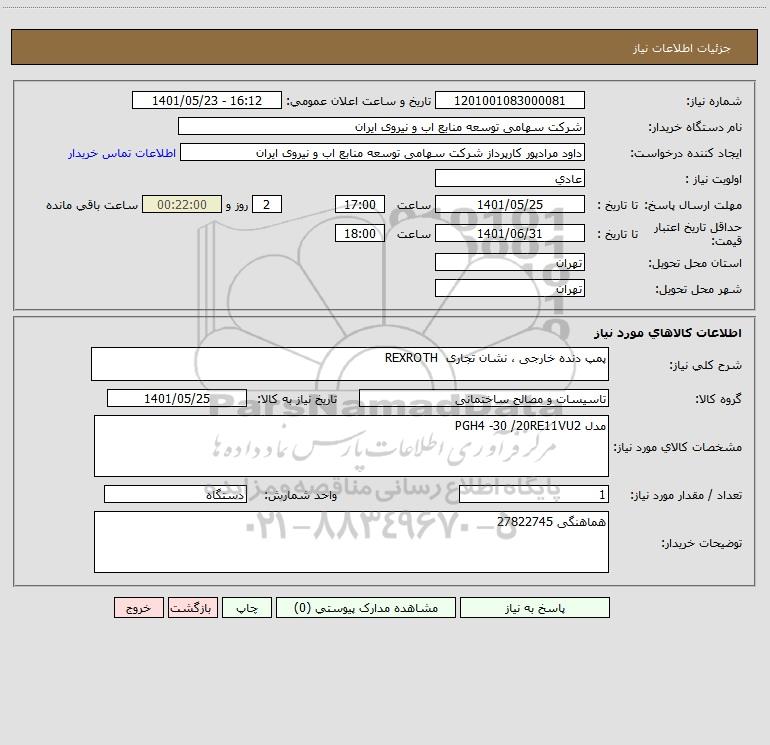
Task: Click the general description field with REXROTH
Action: (350, 364)
